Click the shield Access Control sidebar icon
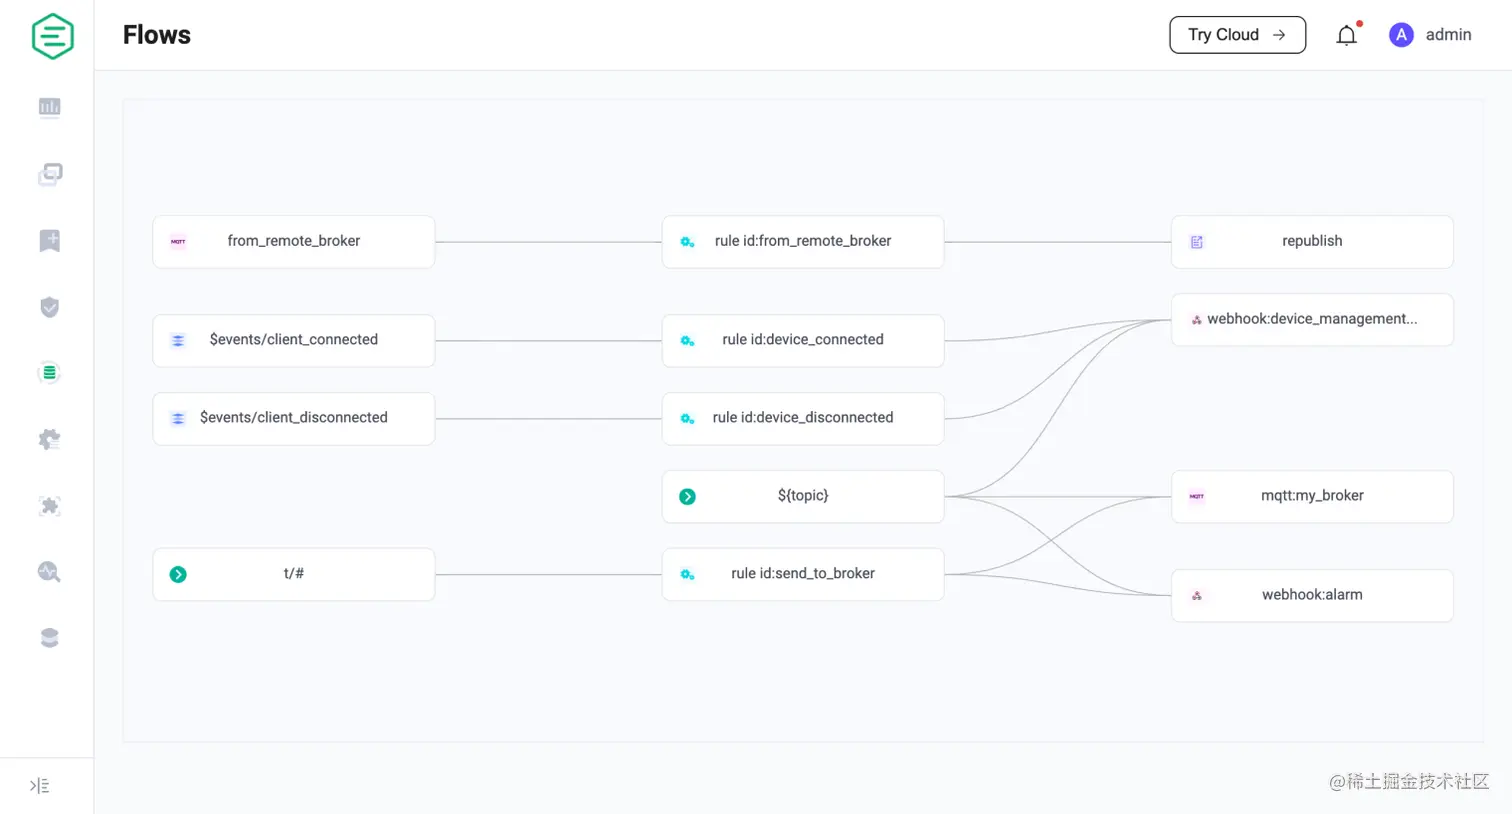The width and height of the screenshot is (1512, 814). (x=49, y=306)
